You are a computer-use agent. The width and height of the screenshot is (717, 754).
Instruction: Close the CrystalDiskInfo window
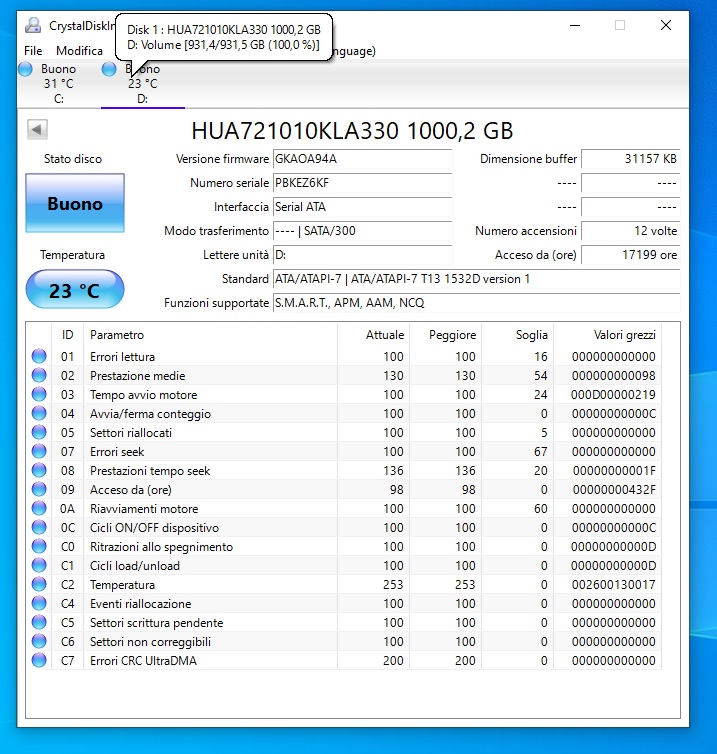click(666, 25)
